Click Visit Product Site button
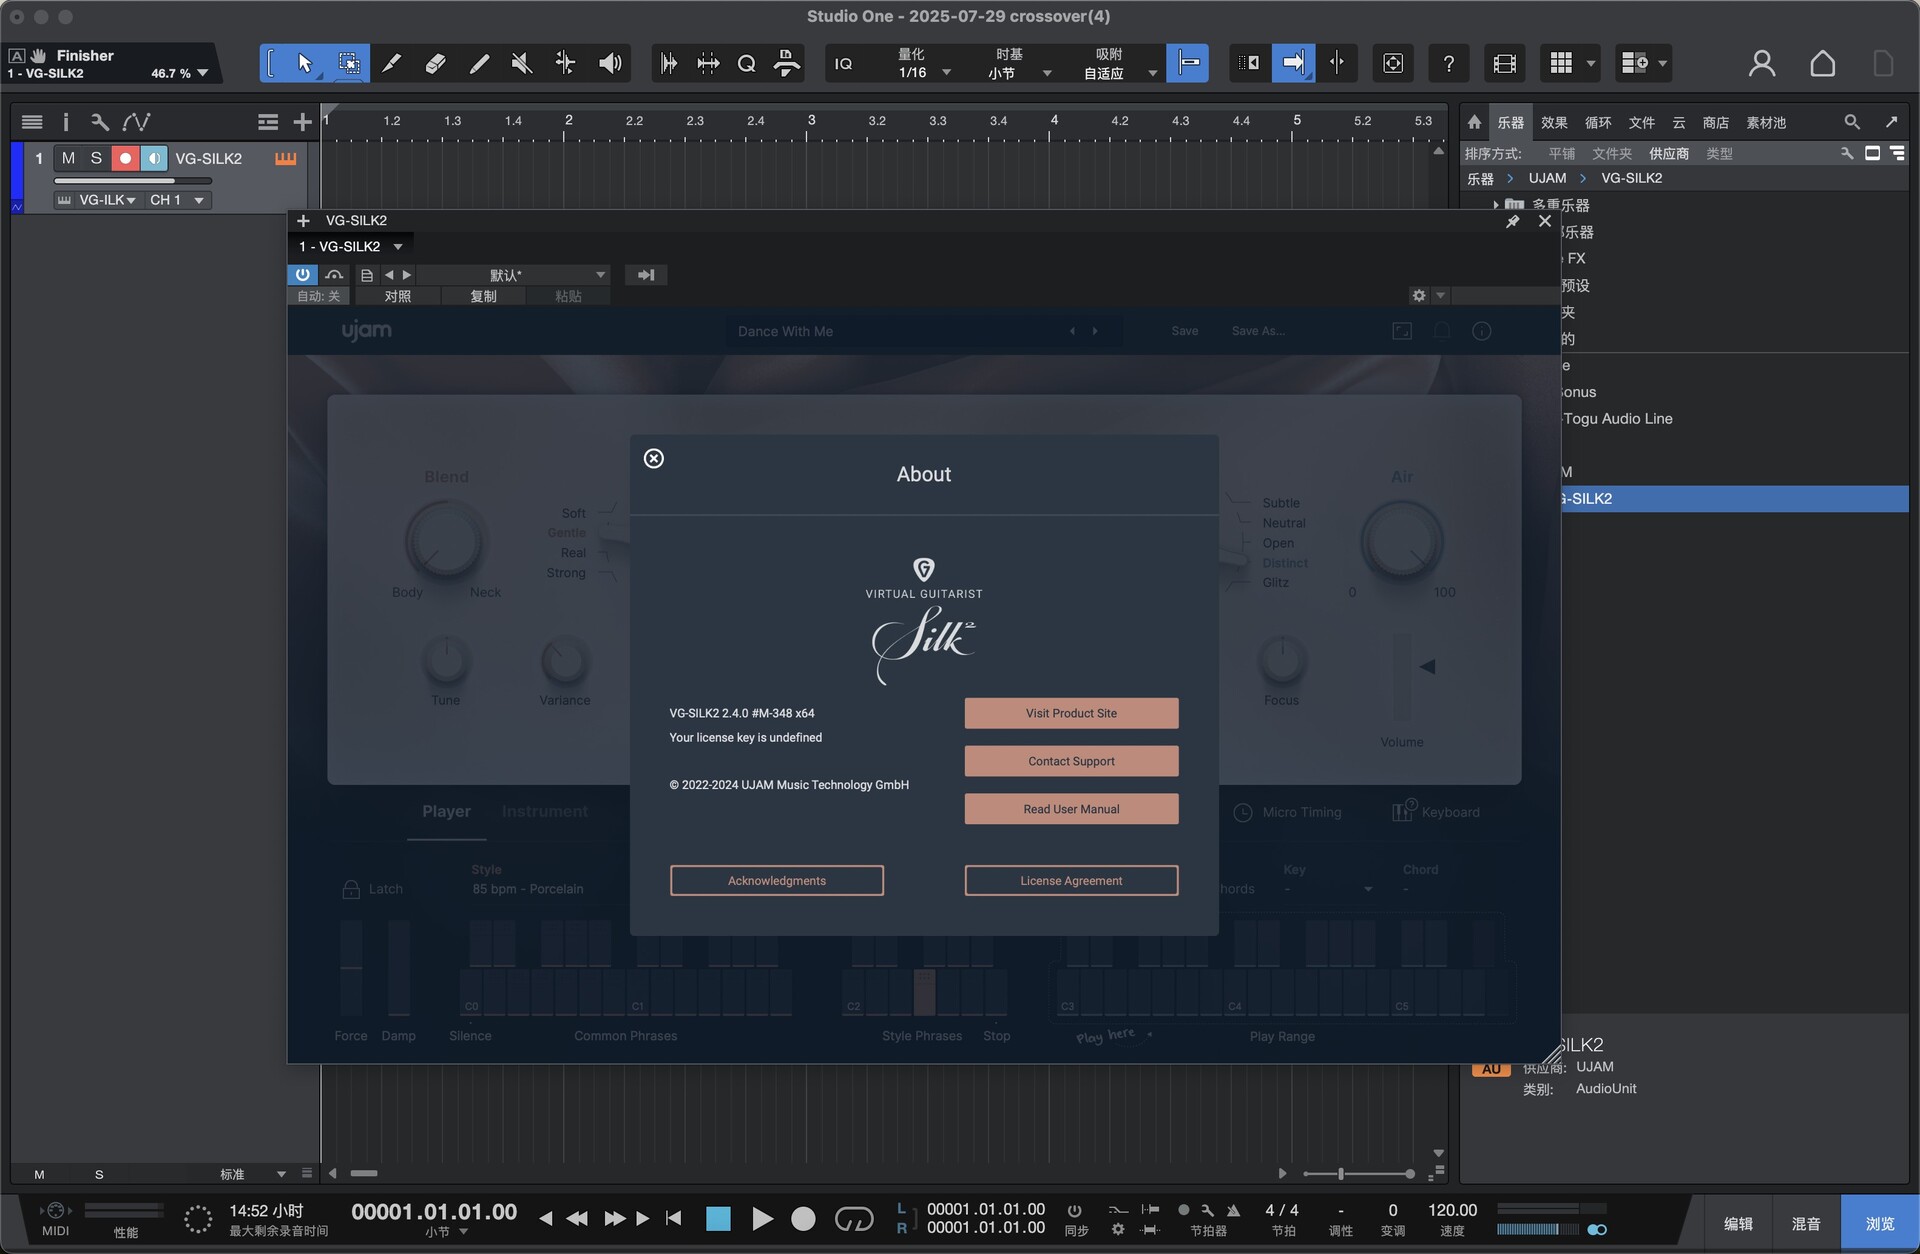Viewport: 1920px width, 1254px height. coord(1071,713)
